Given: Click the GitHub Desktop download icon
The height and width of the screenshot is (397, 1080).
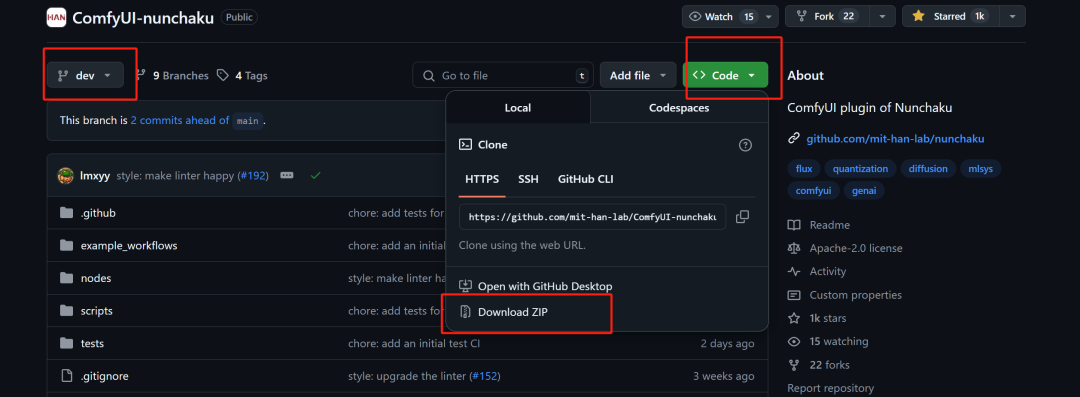Looking at the screenshot, I should [466, 286].
